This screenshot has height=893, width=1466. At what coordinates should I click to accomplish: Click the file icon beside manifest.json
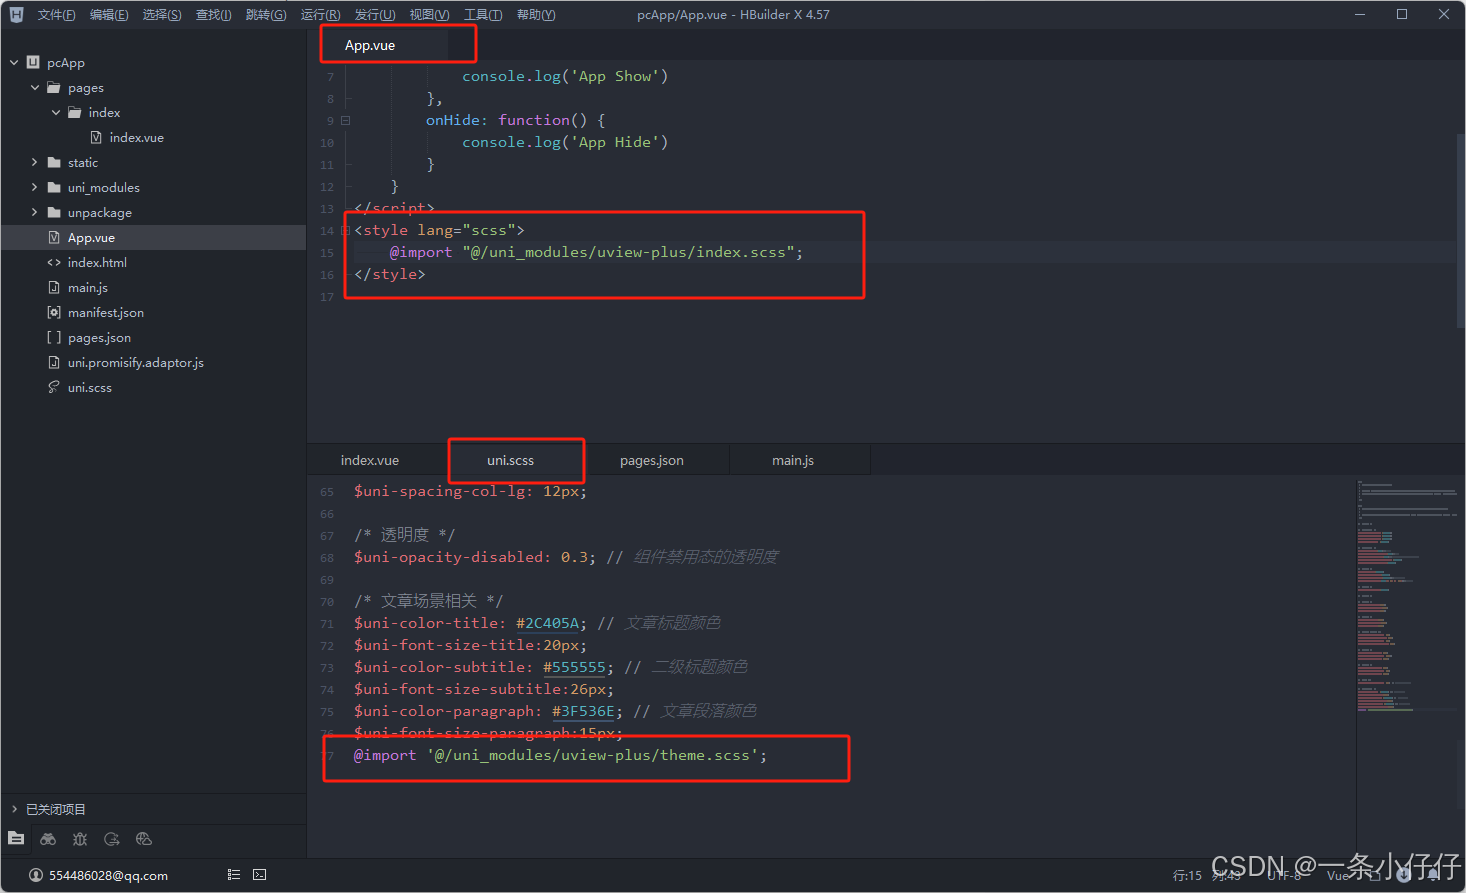click(x=54, y=312)
